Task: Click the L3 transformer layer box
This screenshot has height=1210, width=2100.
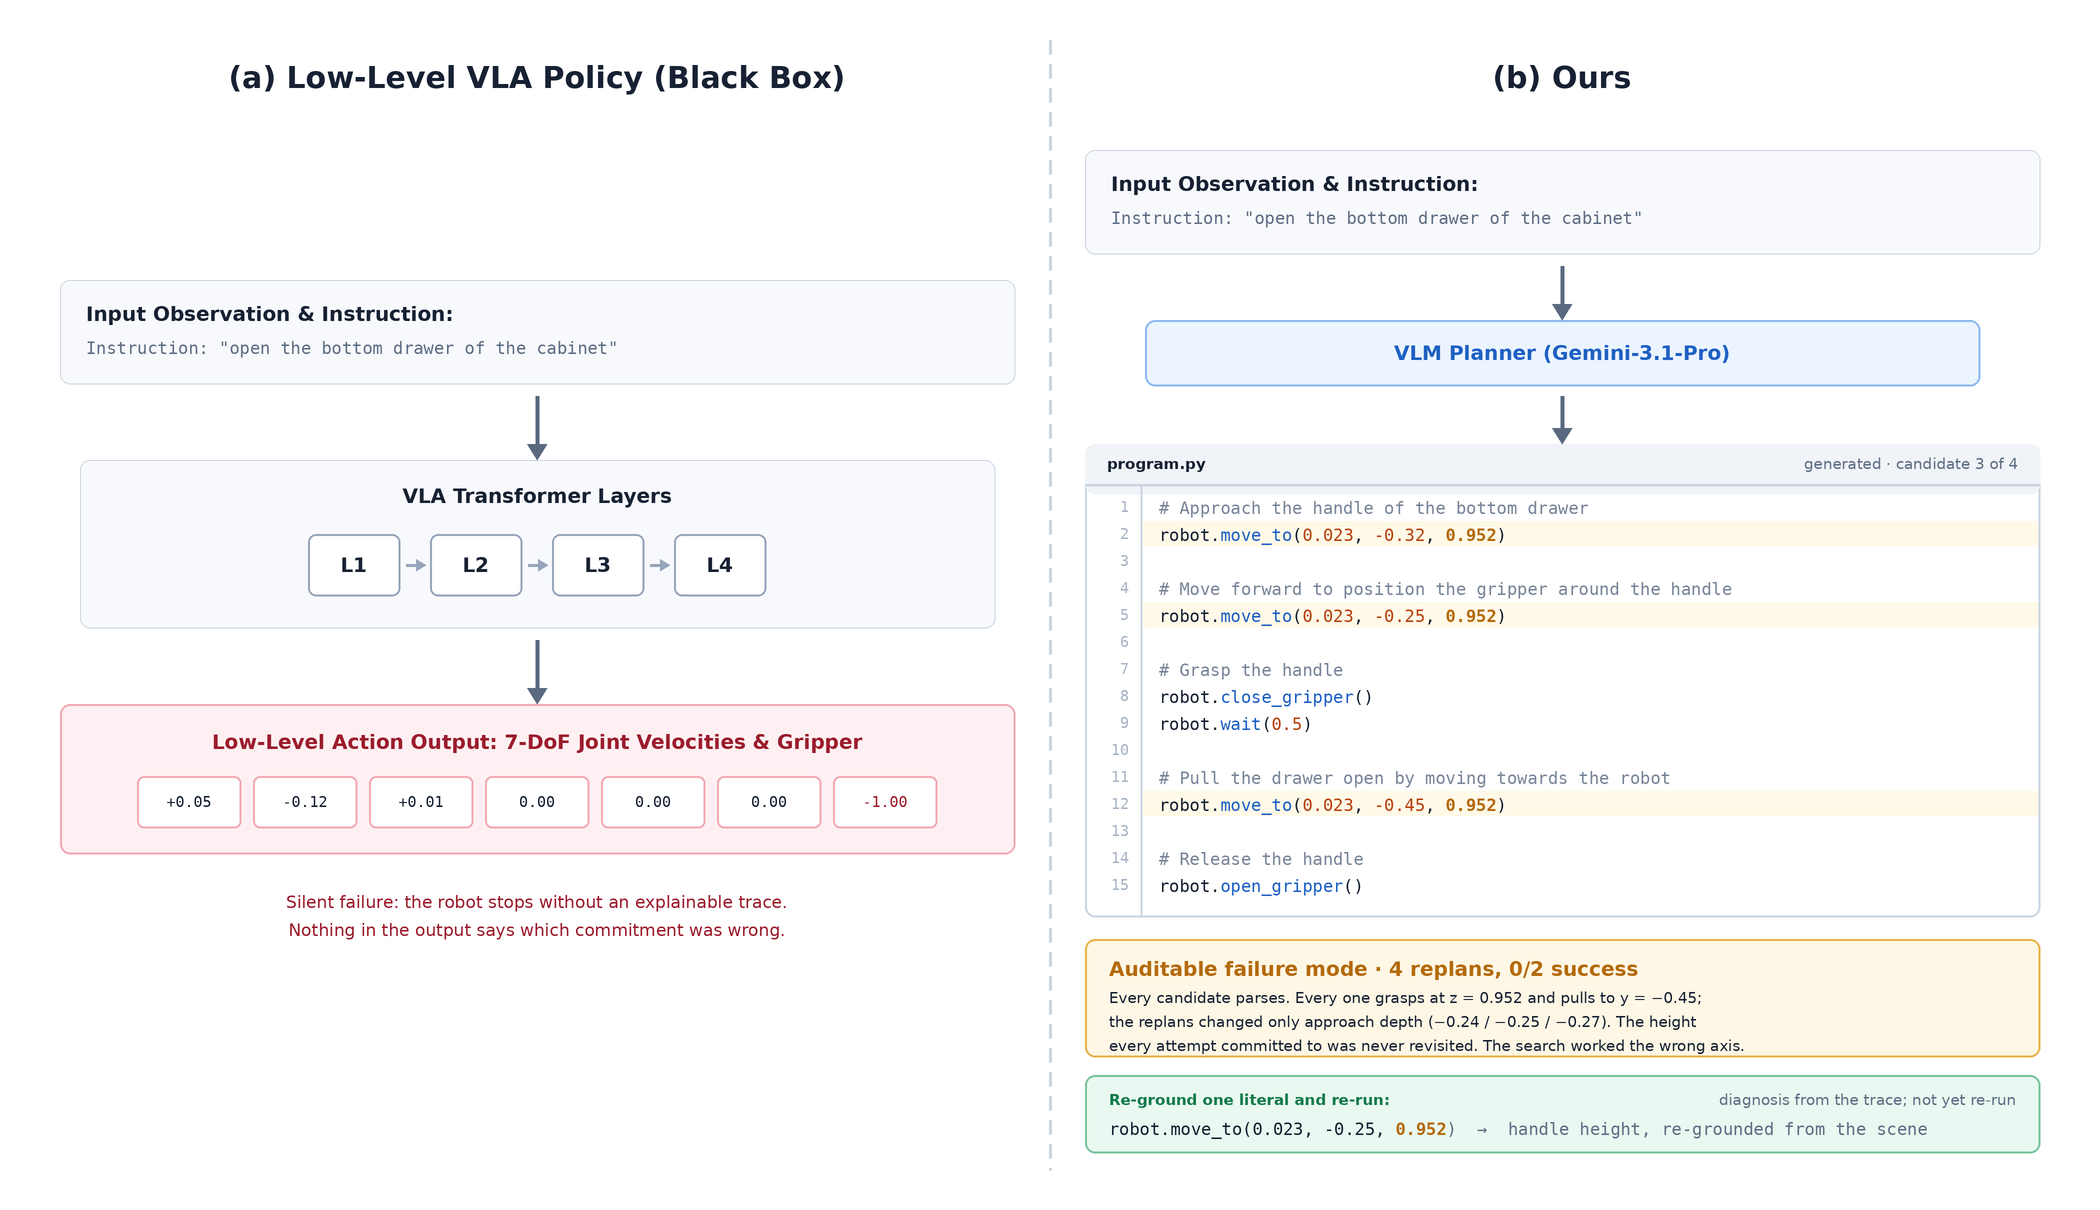Action: [x=598, y=565]
